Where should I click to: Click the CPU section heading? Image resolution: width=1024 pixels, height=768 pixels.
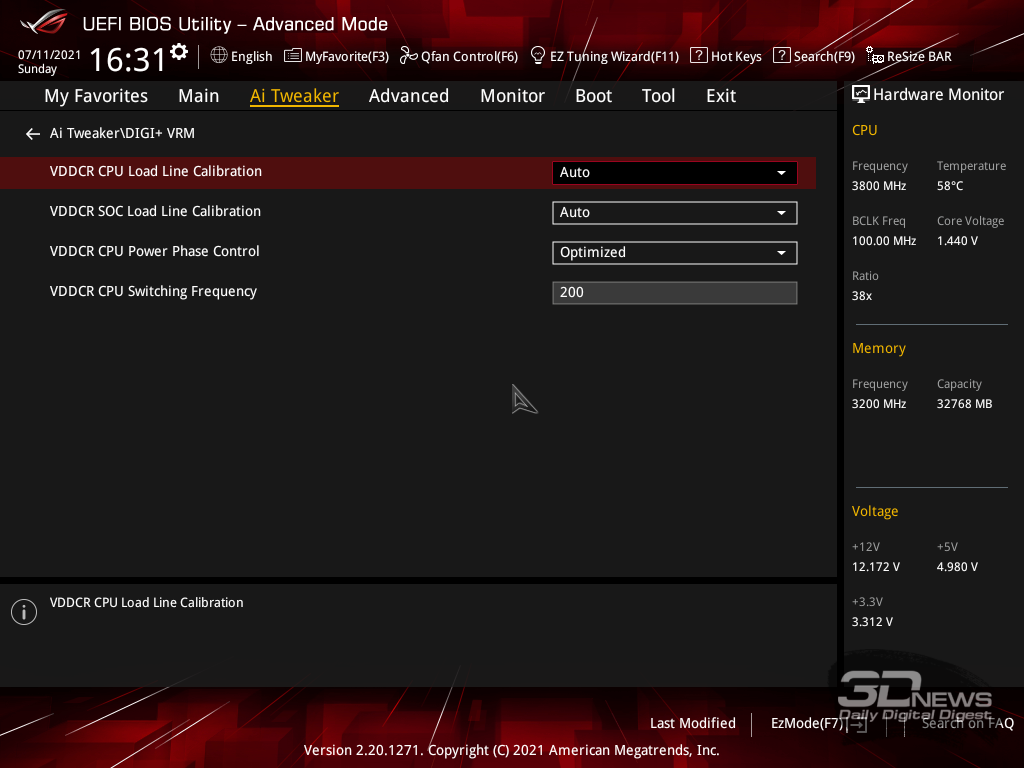864,130
